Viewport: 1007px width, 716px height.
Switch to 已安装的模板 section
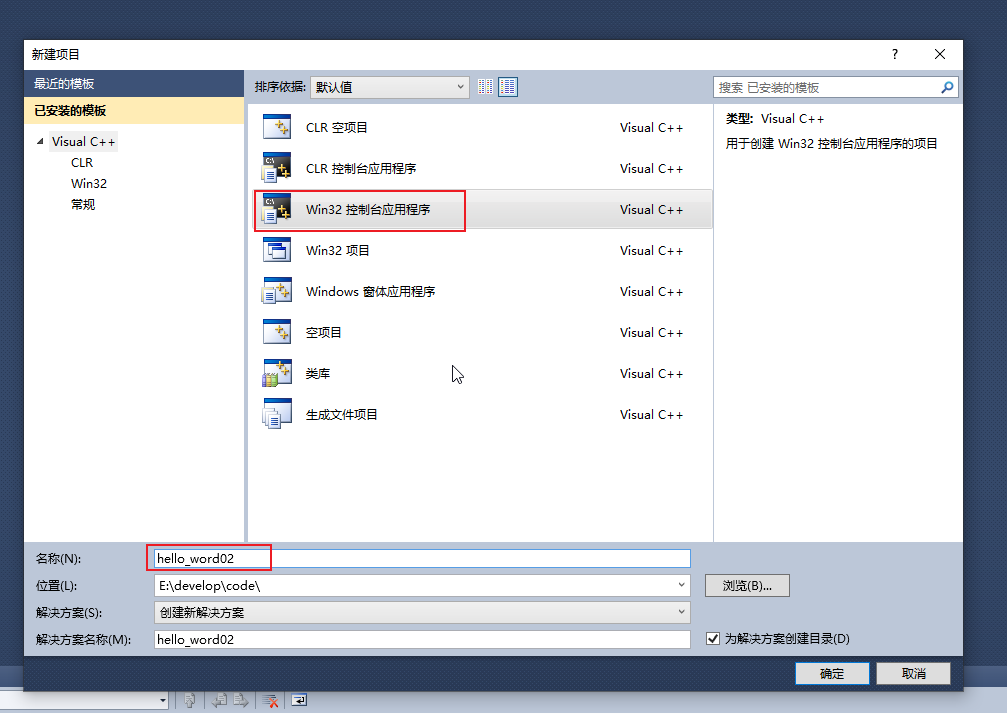point(134,110)
